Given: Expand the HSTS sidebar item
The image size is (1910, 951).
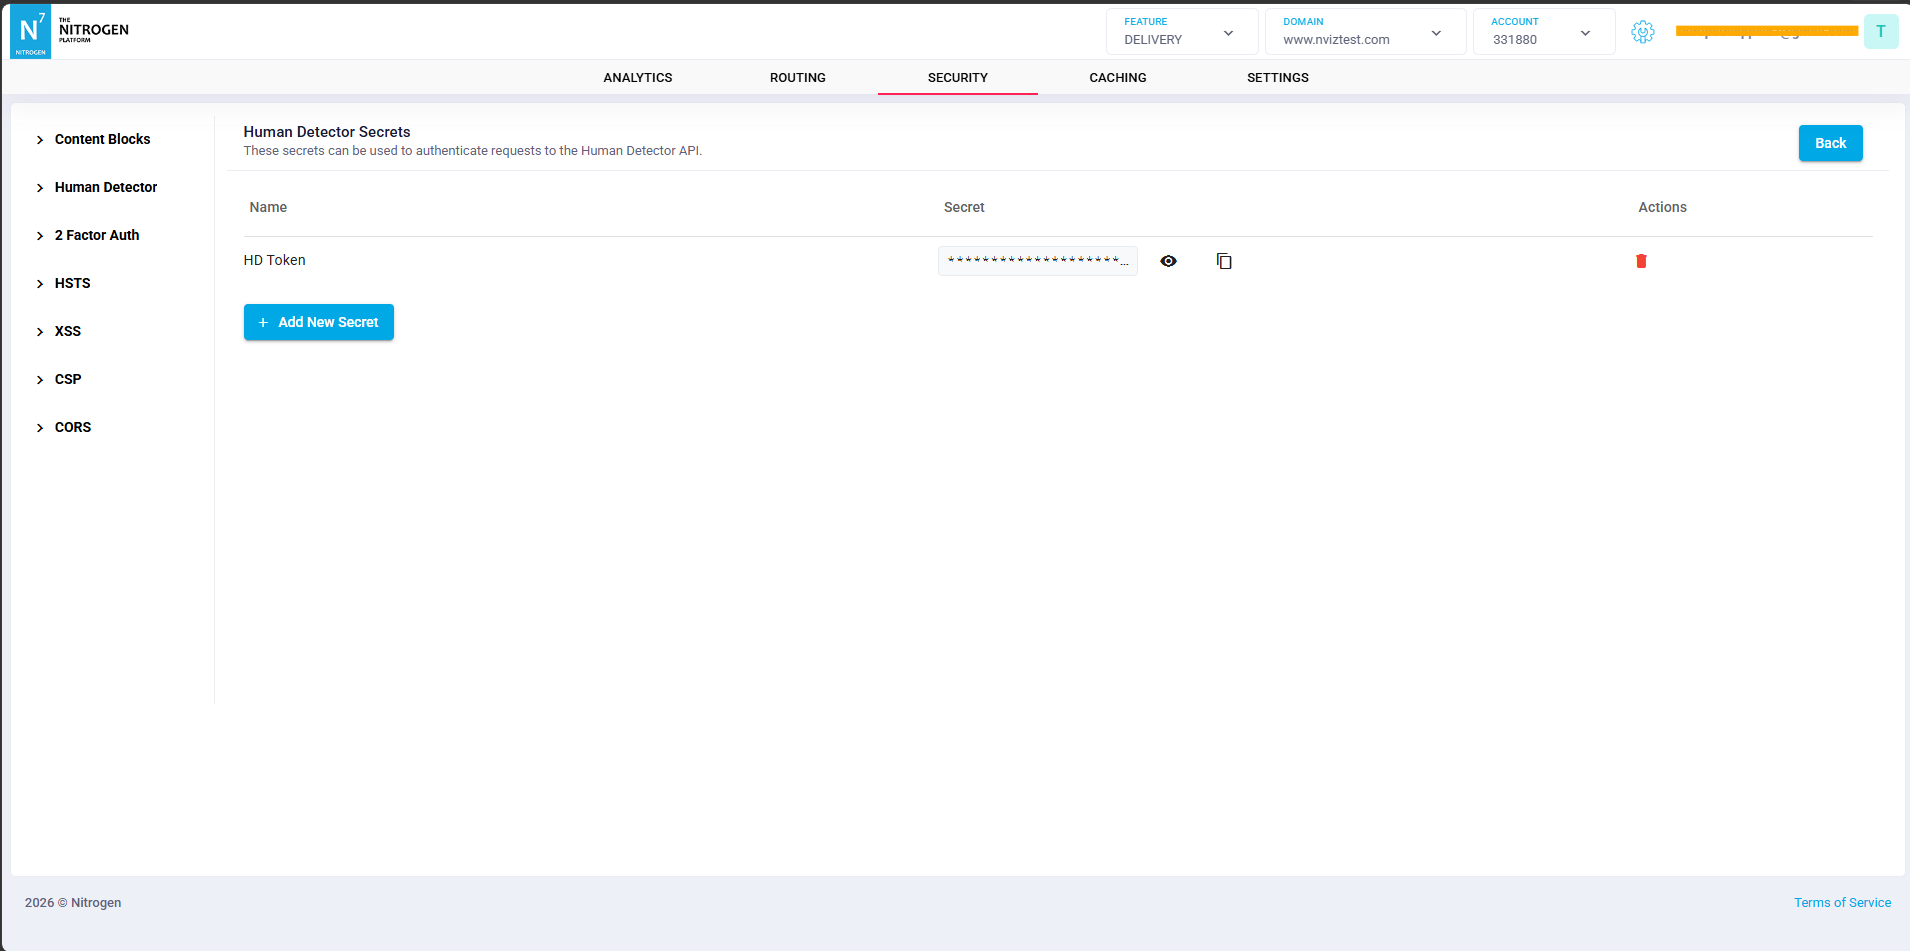Looking at the screenshot, I should pos(63,283).
